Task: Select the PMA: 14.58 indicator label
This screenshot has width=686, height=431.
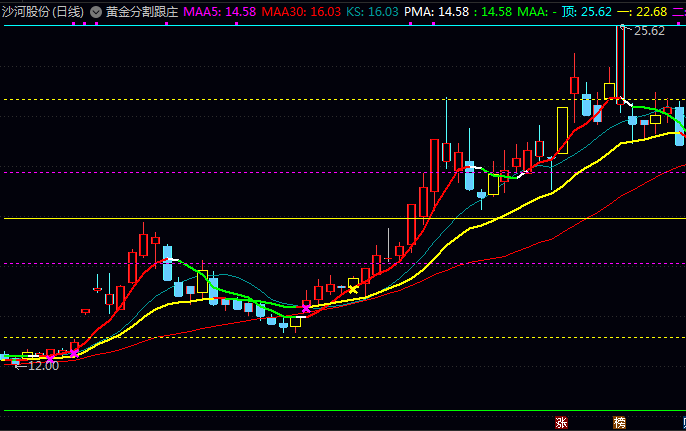Action: [437, 12]
